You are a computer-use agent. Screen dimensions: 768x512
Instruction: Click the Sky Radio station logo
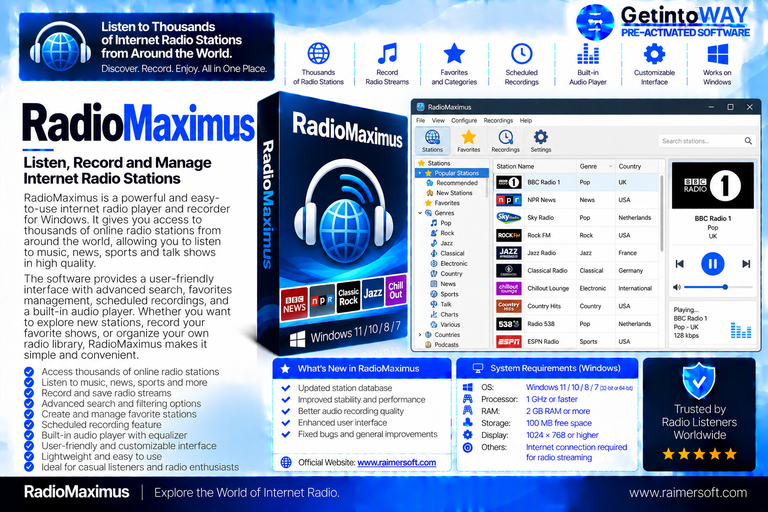click(x=508, y=218)
